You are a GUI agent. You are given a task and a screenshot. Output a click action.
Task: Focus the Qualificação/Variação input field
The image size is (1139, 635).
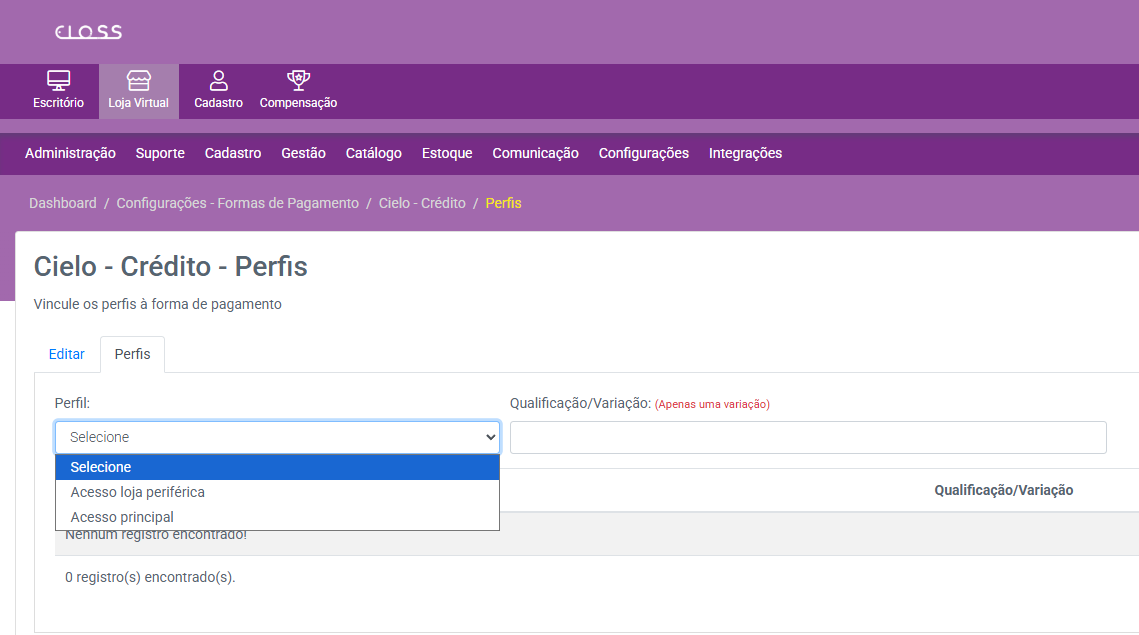pyautogui.click(x=808, y=437)
